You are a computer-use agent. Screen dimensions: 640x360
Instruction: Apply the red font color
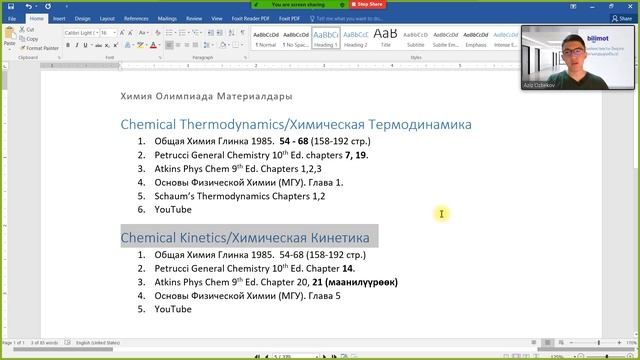(x=153, y=45)
